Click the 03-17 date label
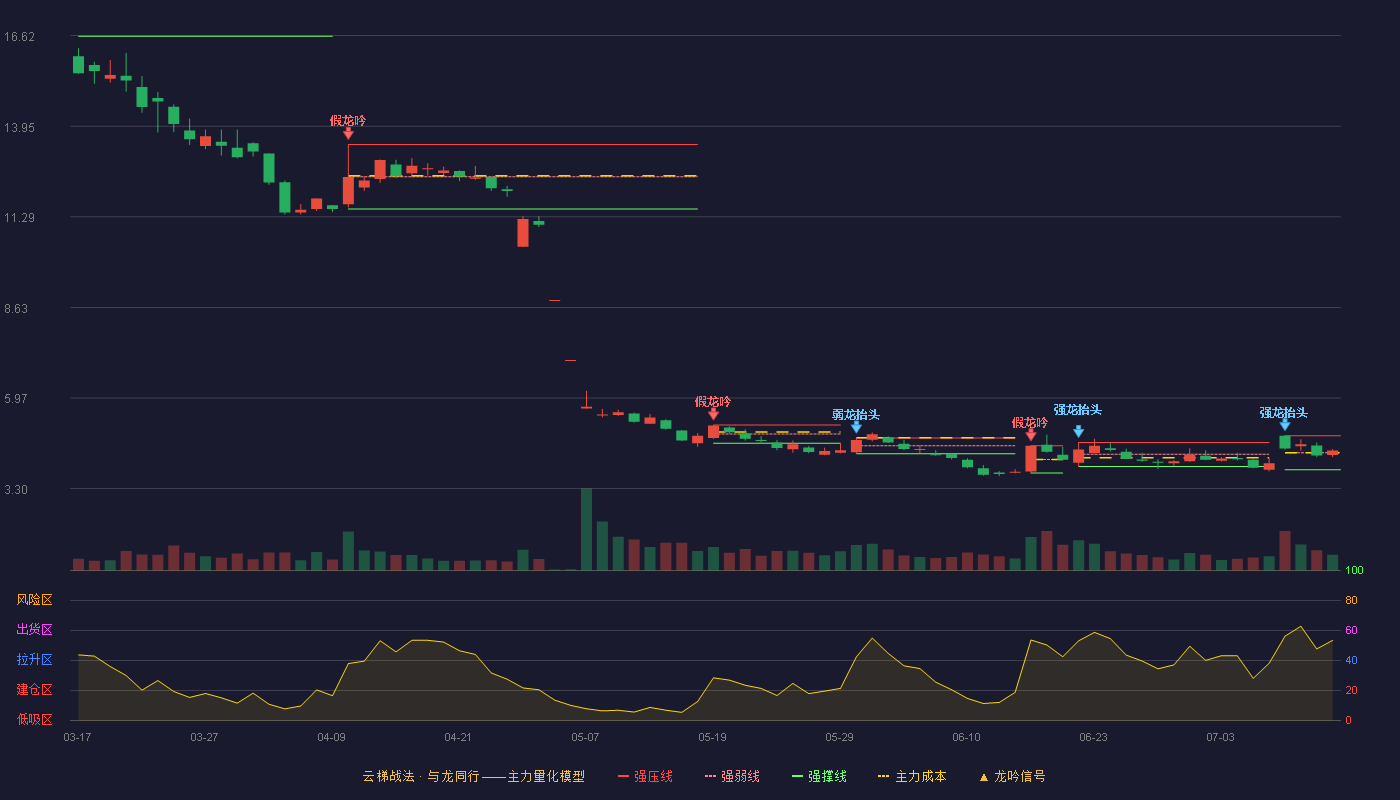The height and width of the screenshot is (800, 1400). 77,737
